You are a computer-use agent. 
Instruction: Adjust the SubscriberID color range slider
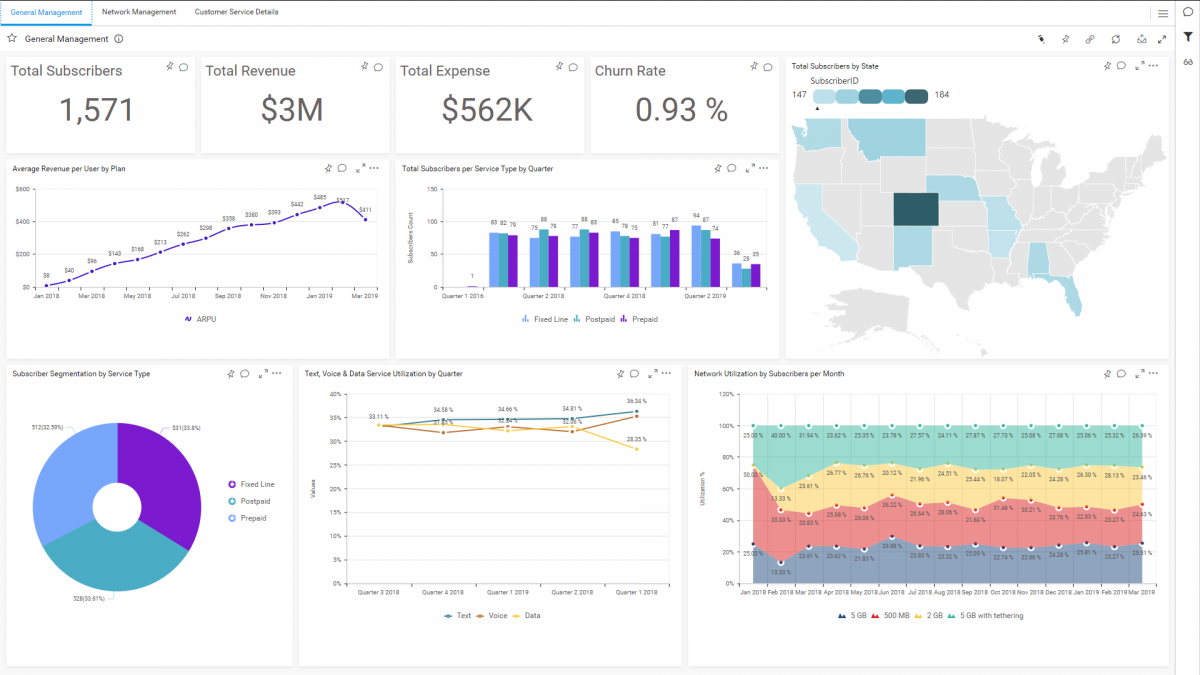pyautogui.click(x=818, y=103)
